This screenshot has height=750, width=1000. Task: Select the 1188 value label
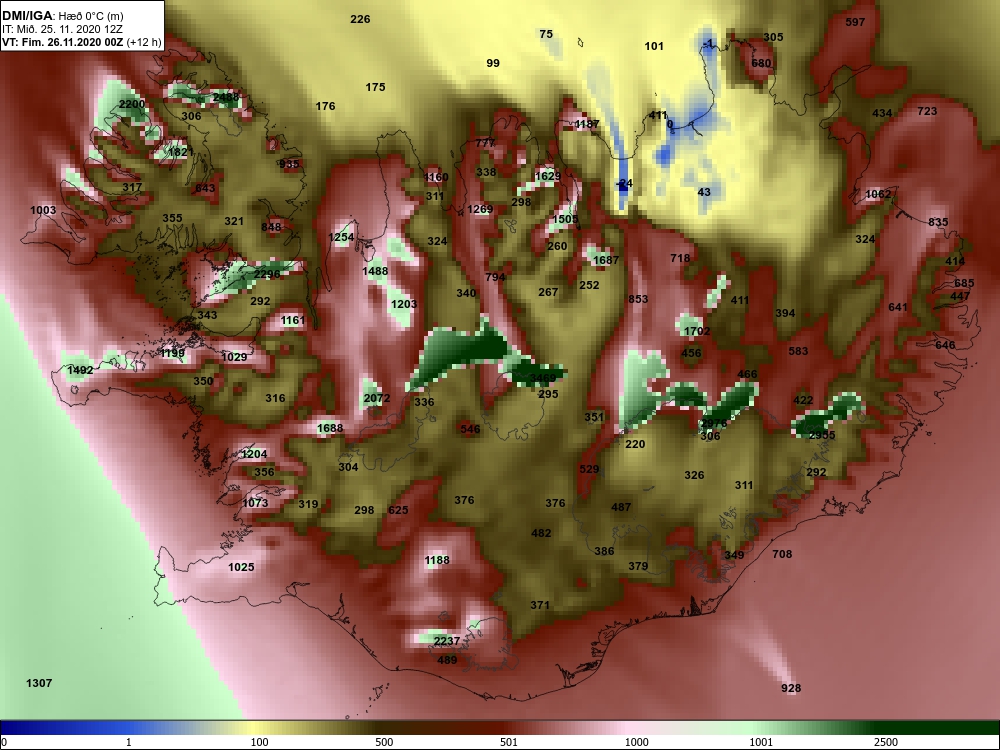(437, 560)
